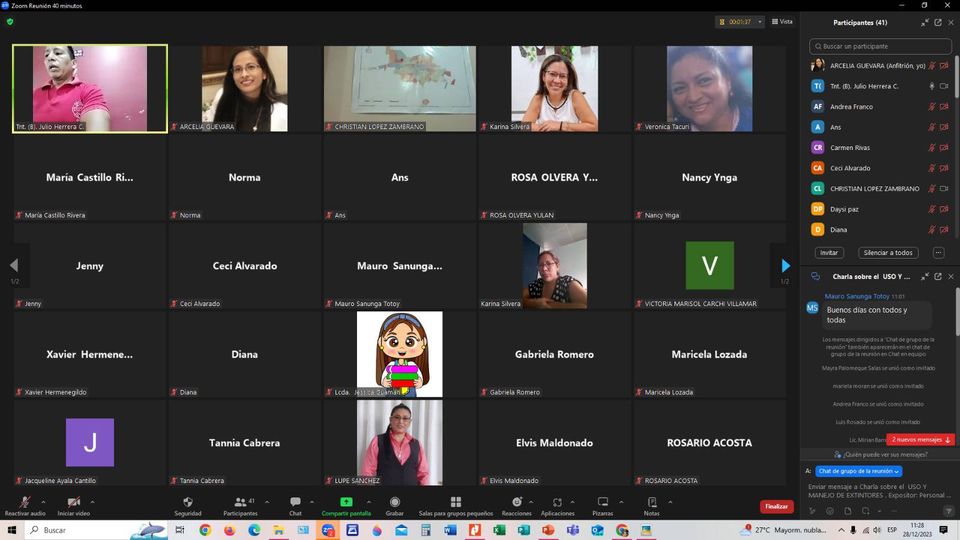The height and width of the screenshot is (540, 960).
Task: Click the green Compartir pantalla icon
Action: 346,502
